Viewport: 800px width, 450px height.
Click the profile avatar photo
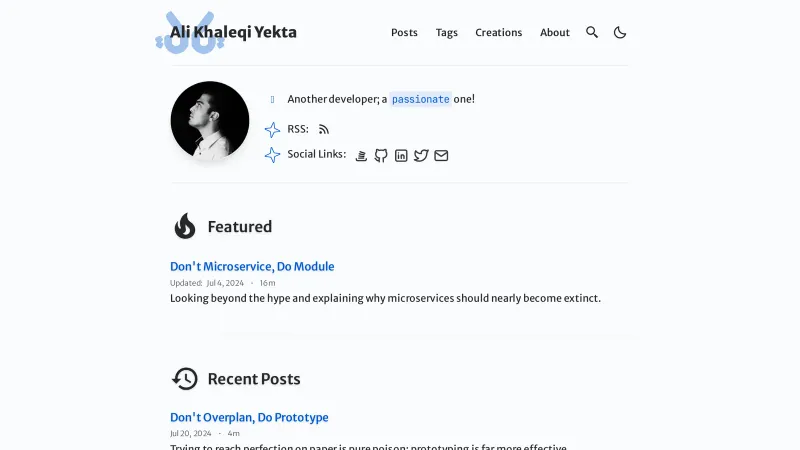(210, 121)
